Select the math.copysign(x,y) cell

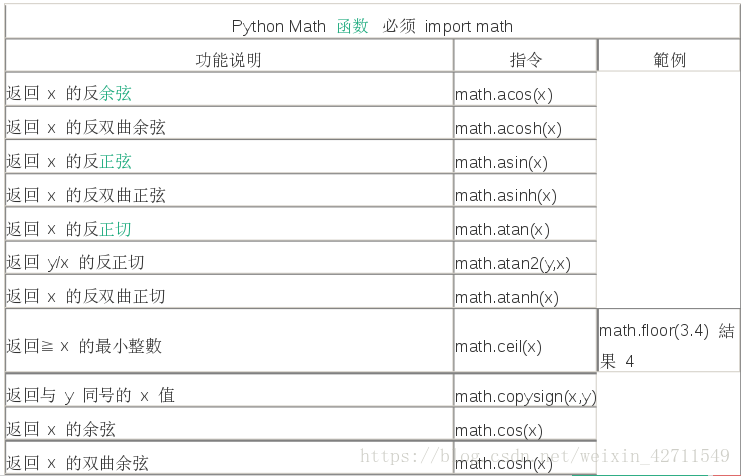[525, 397]
